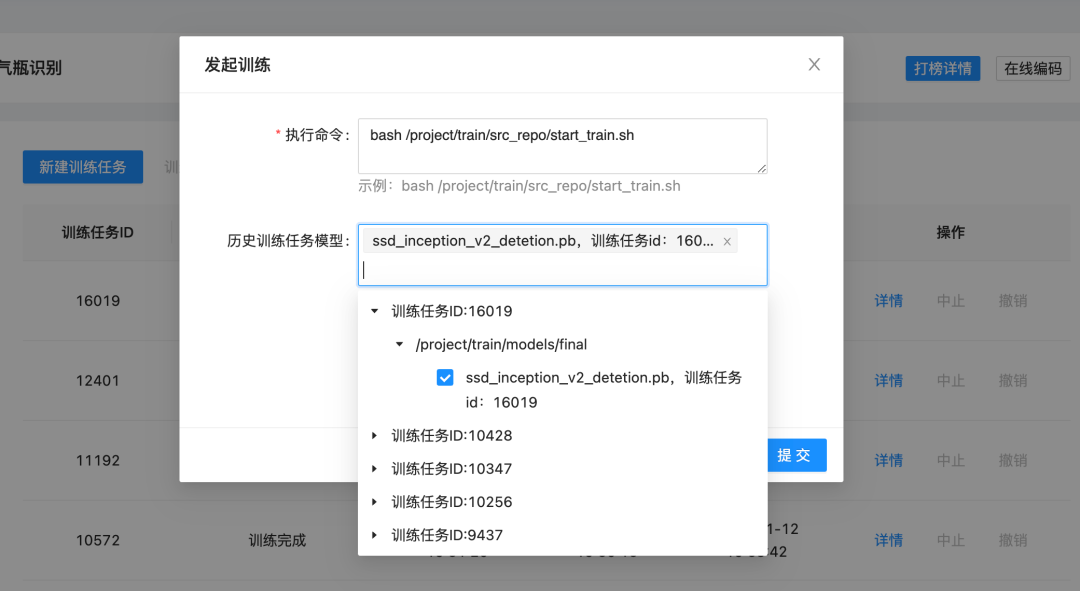Select the 训练任务ID:9437 tree label
The width and height of the screenshot is (1080, 591).
pyautogui.click(x=447, y=535)
